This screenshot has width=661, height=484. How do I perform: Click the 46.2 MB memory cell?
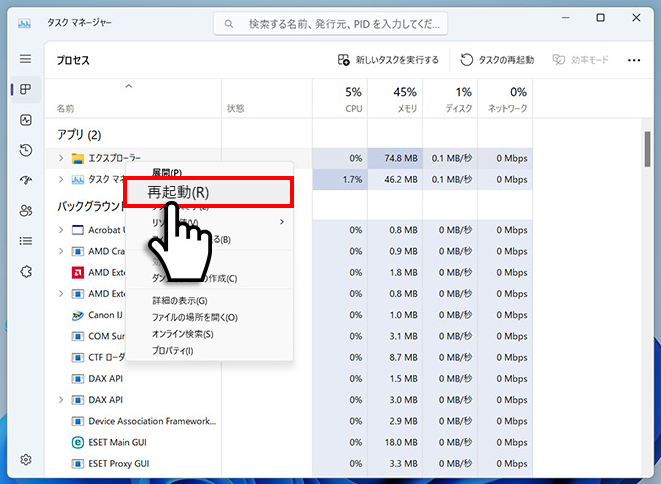(x=395, y=179)
